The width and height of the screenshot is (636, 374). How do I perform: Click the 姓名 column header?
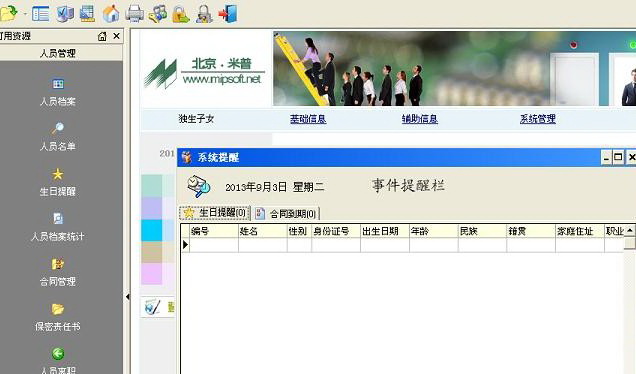click(x=262, y=231)
